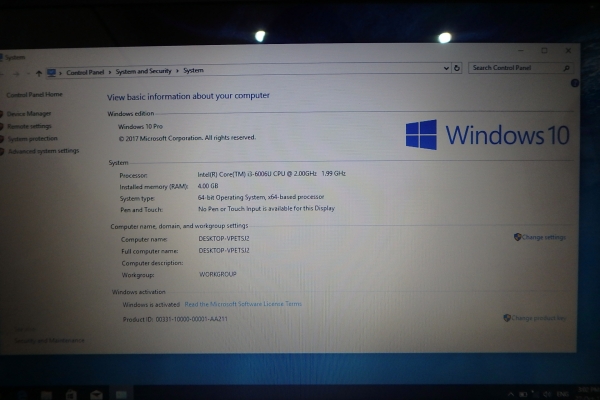Select Control Panel in the breadcrumb
Screen dimensions: 600x400
(x=85, y=72)
